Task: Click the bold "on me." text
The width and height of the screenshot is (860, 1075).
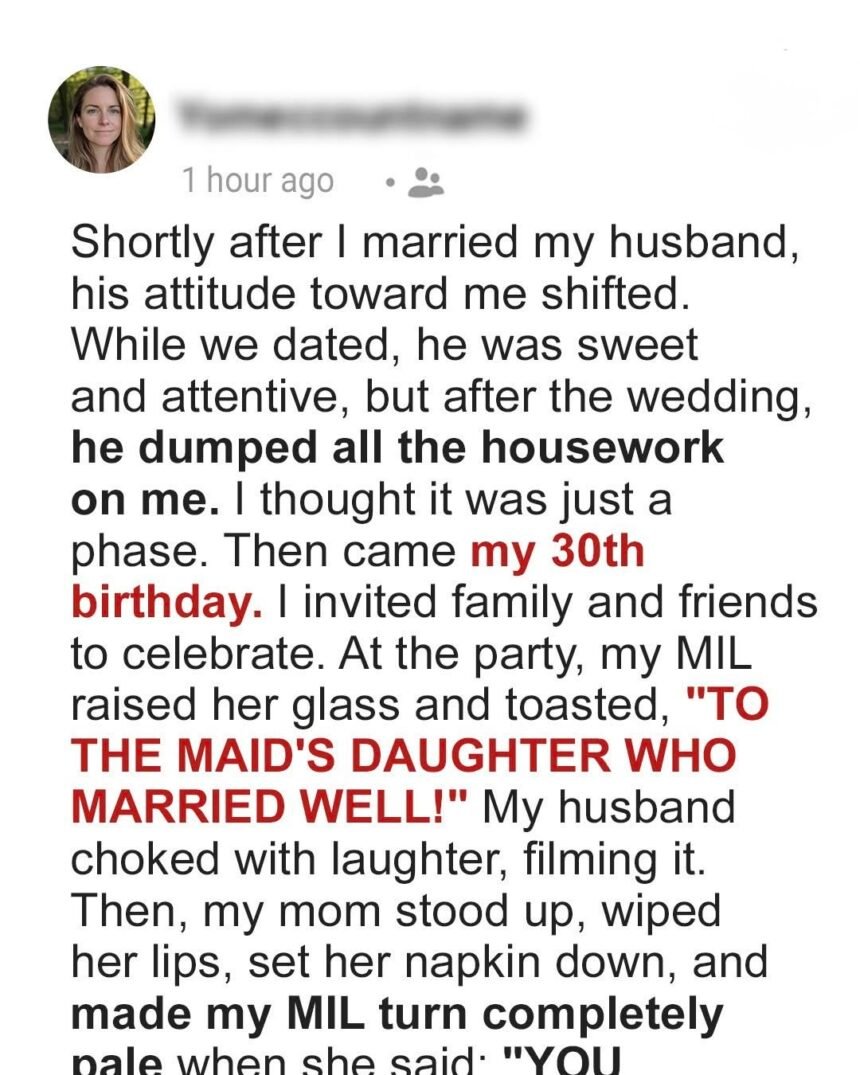Action: pyautogui.click(x=144, y=499)
